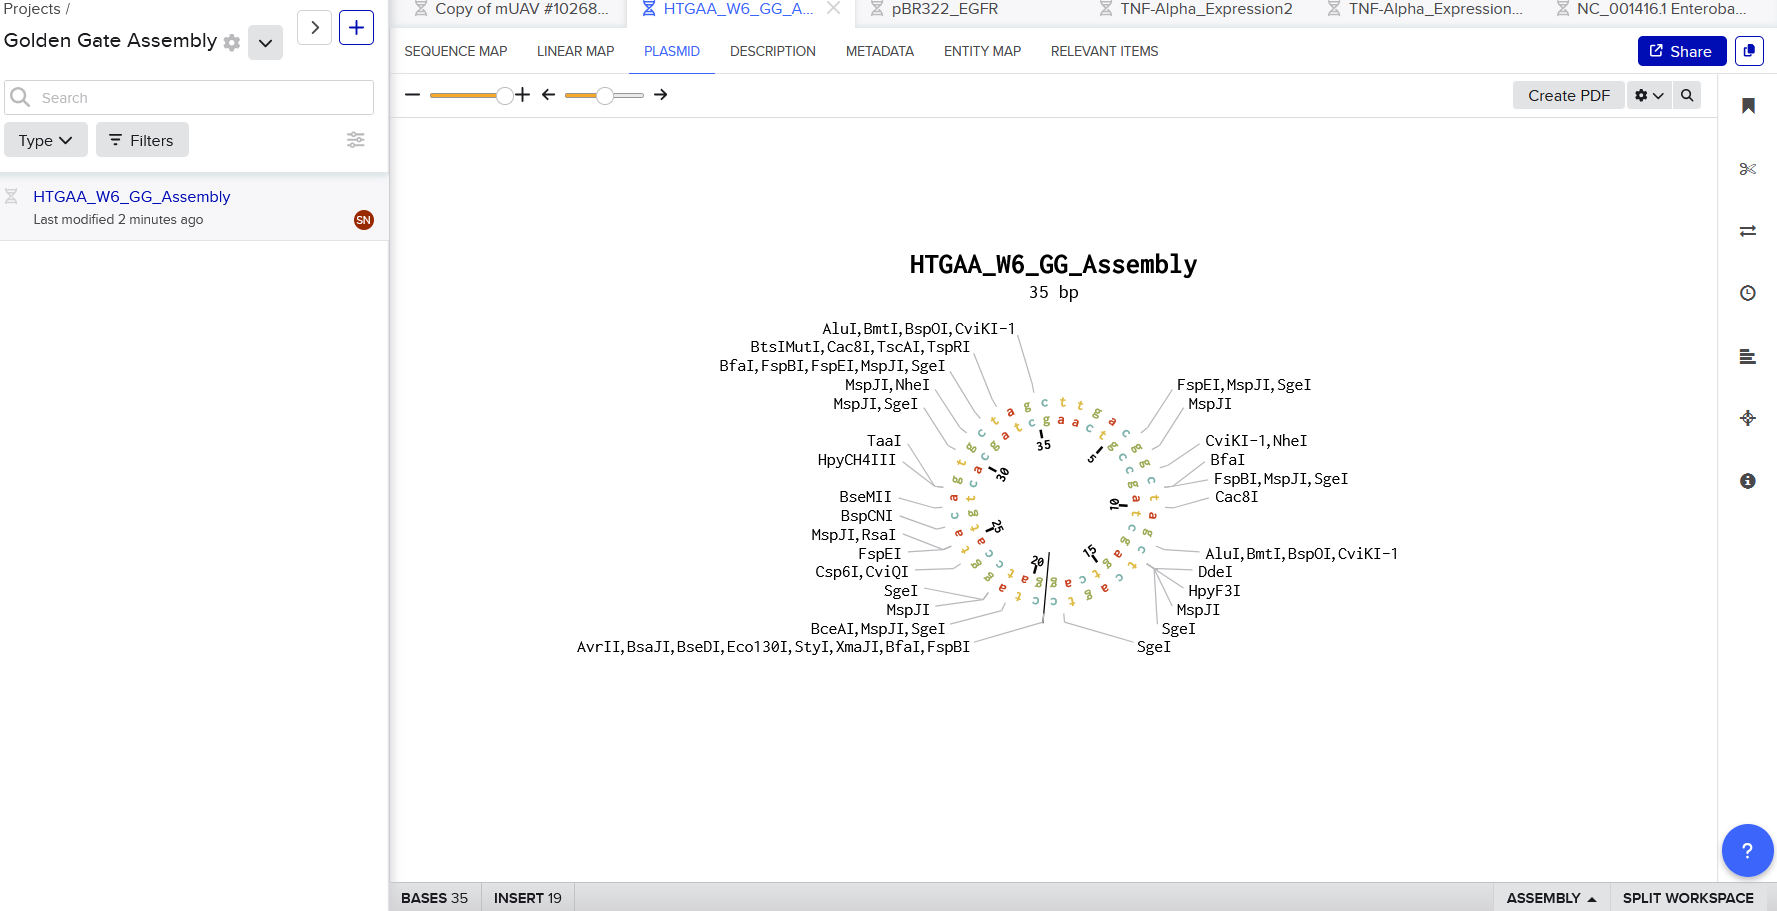1777x911 pixels.
Task: Collapse sidebar with right chevron button
Action: [x=314, y=27]
